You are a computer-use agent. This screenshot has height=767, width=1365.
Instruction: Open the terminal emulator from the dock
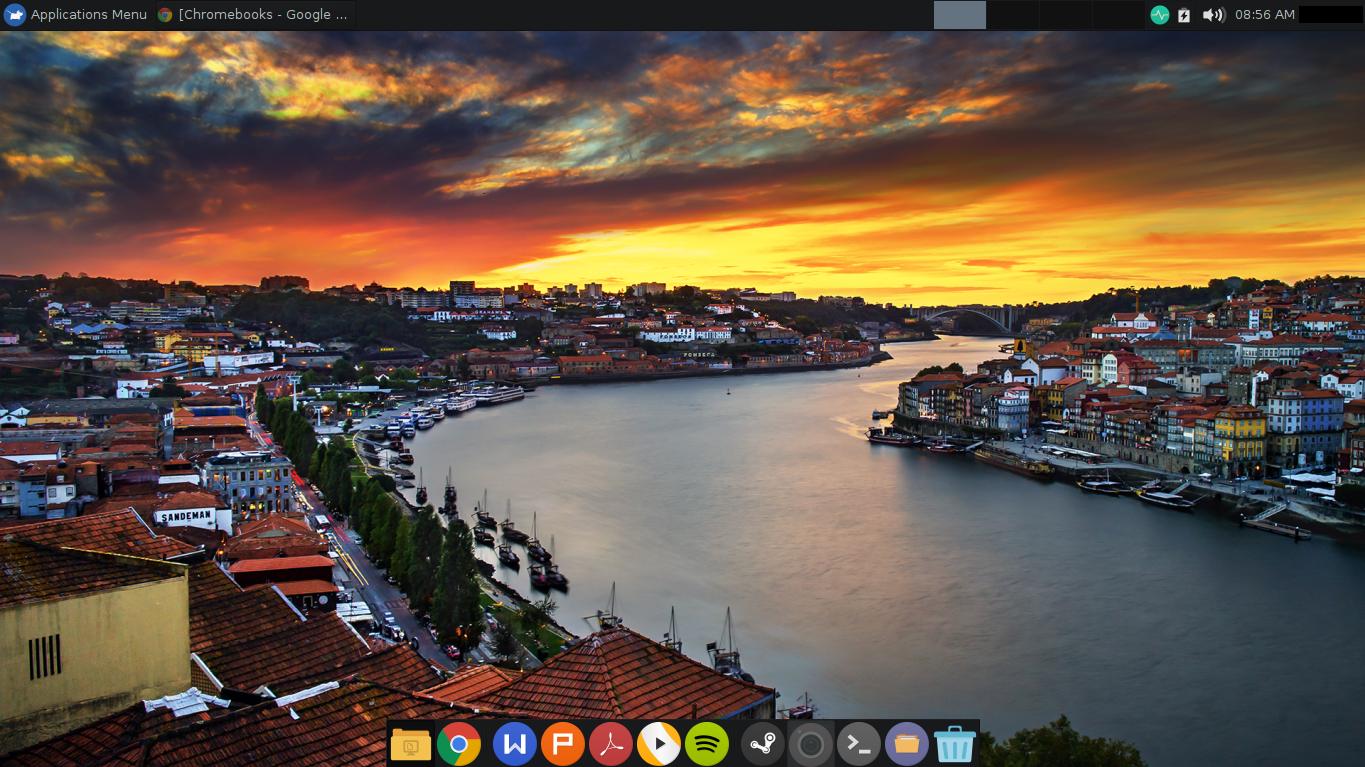858,744
